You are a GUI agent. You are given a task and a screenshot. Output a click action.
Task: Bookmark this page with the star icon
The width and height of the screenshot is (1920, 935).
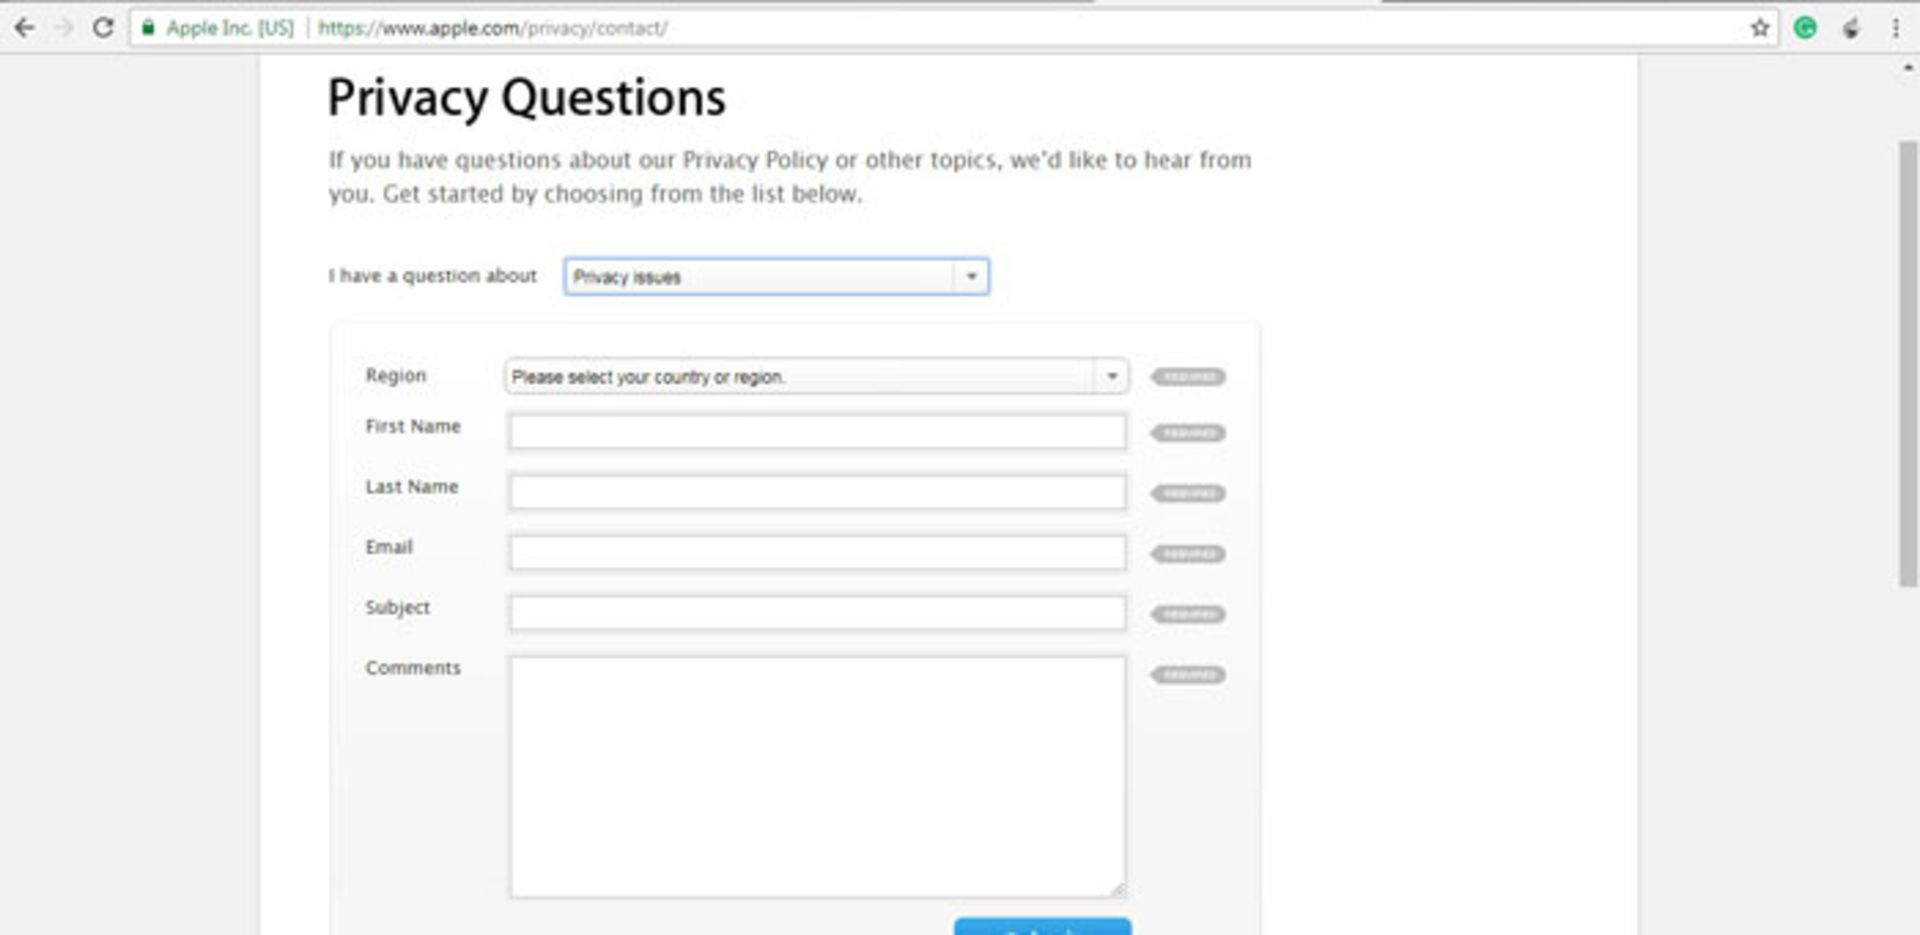(1760, 28)
